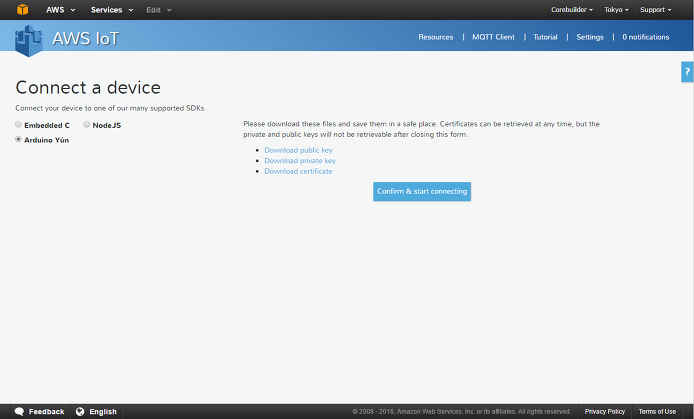The width and height of the screenshot is (694, 419).
Task: Open Privacy Policy link in footer
Action: pyautogui.click(x=605, y=411)
